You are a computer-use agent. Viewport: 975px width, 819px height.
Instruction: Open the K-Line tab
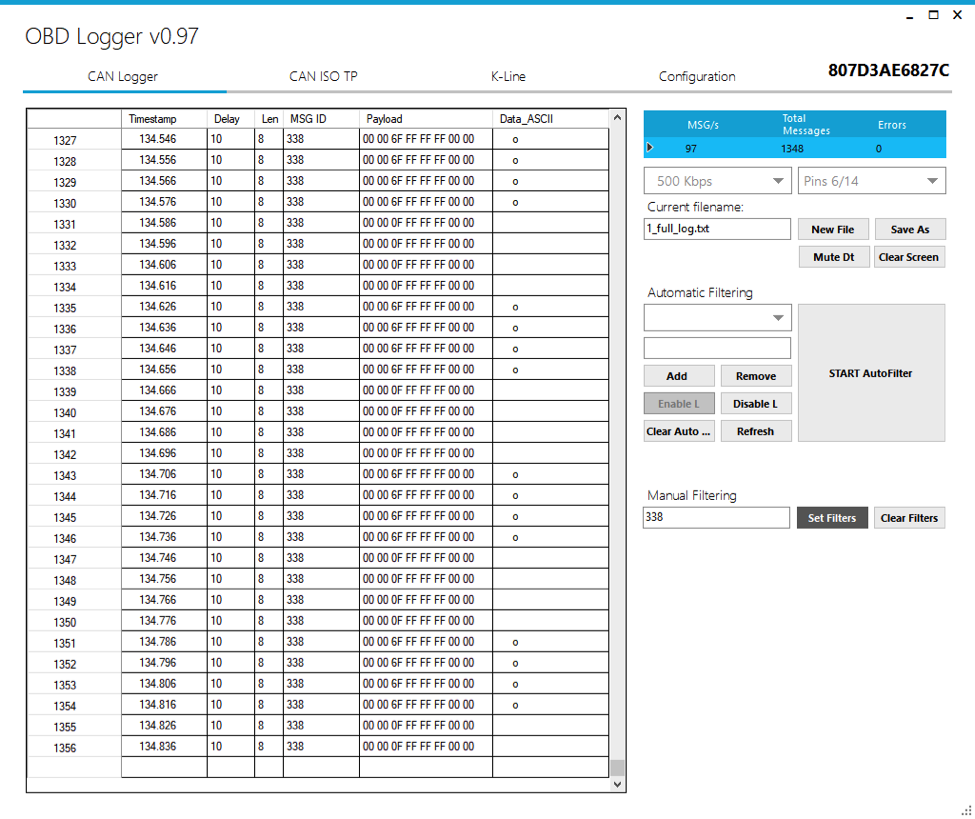pos(508,76)
